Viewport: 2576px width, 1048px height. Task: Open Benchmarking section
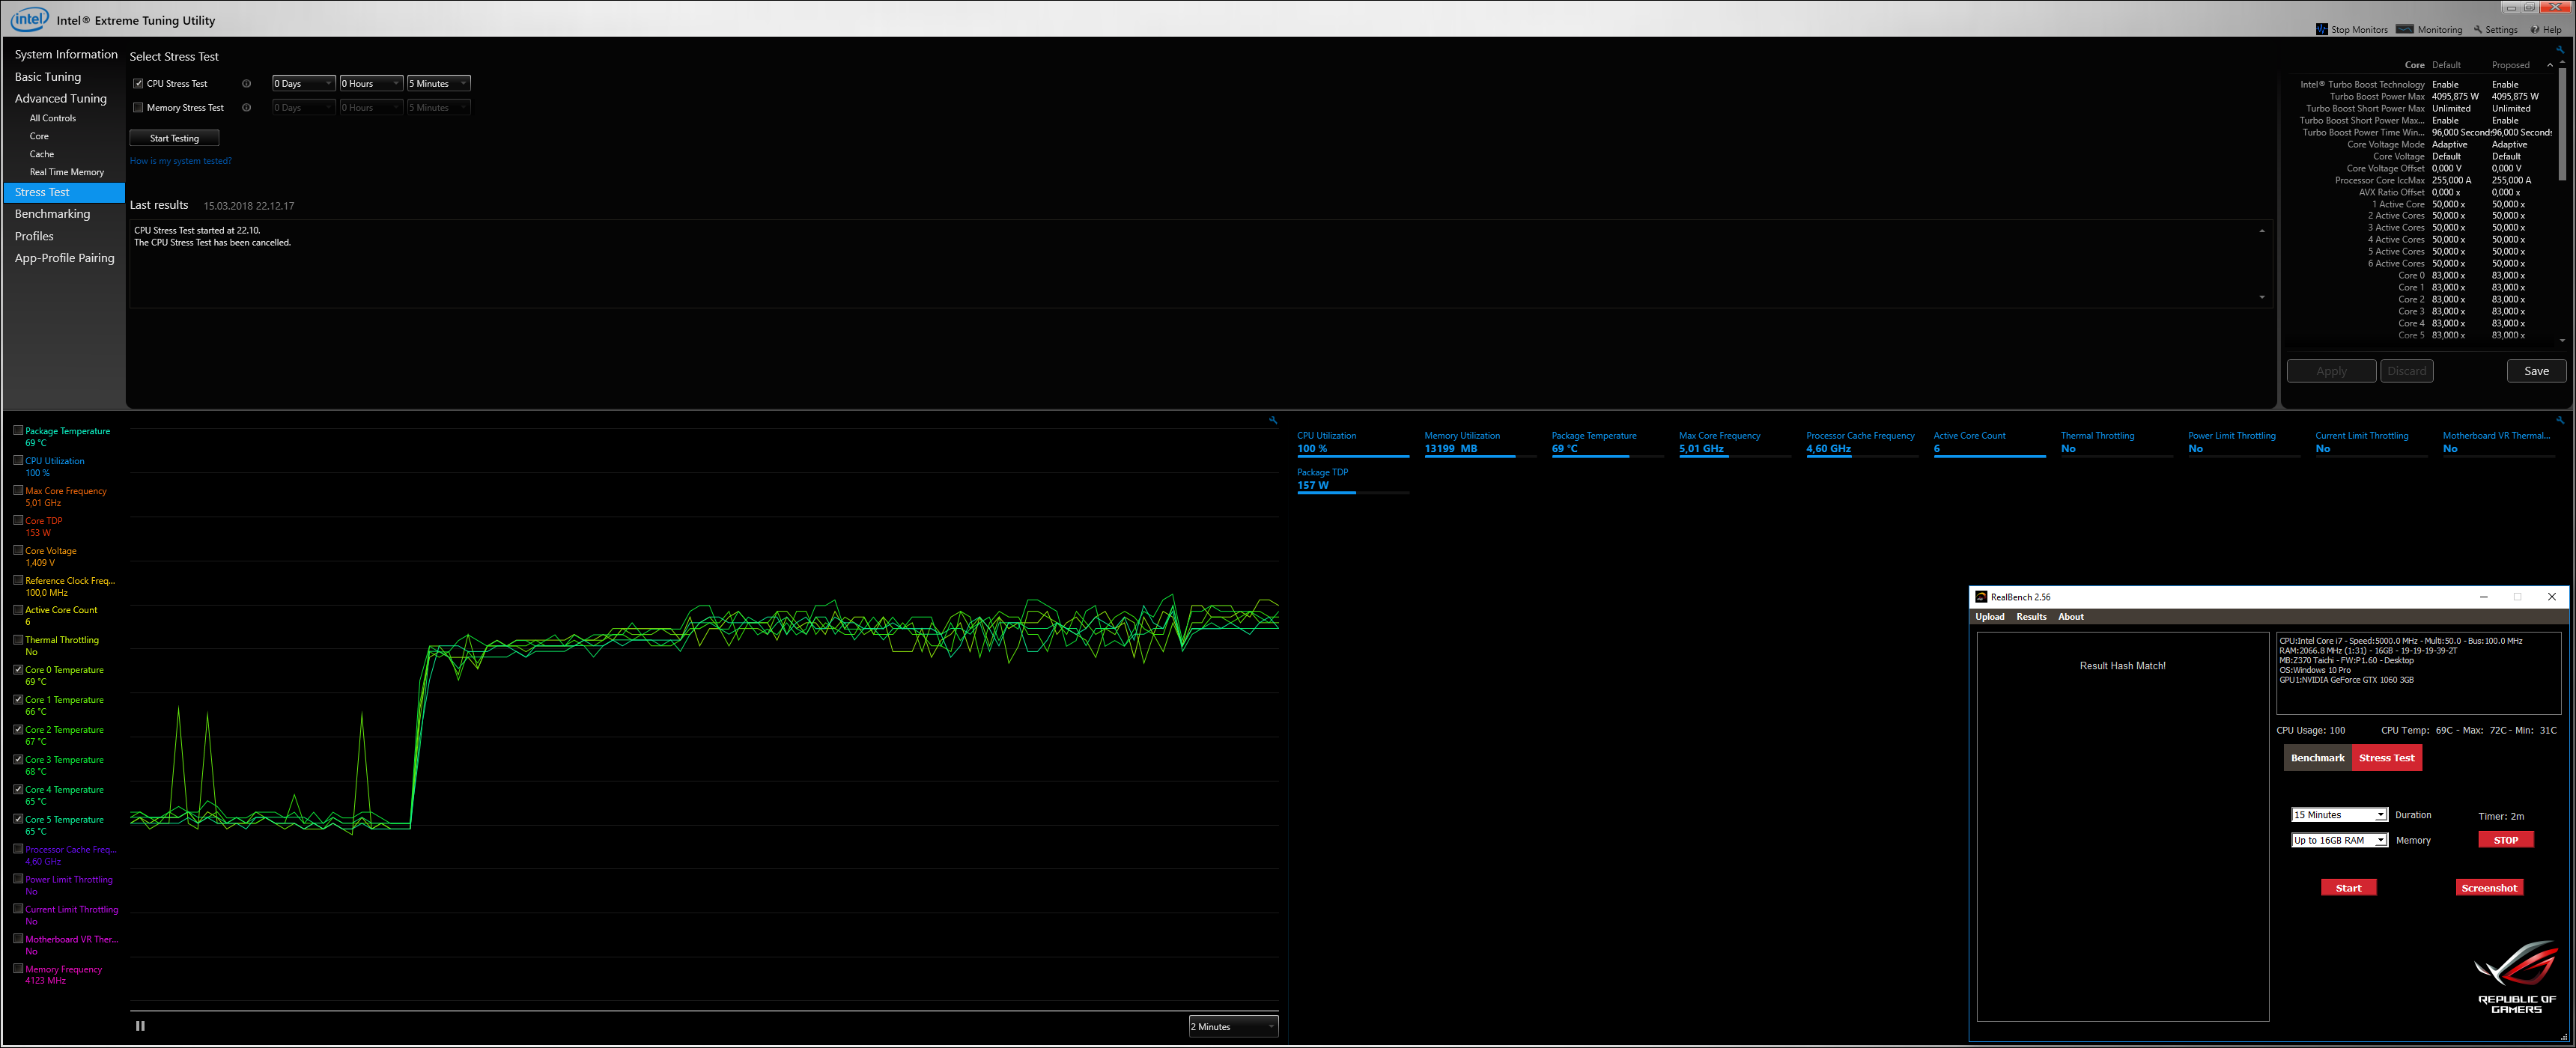pos(52,214)
